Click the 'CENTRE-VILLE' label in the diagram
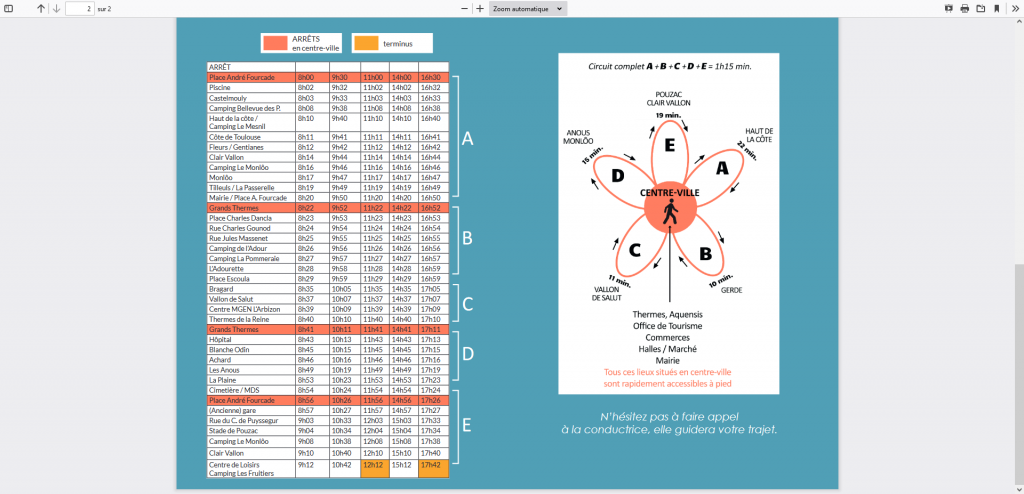This screenshot has height=494, width=1024. [x=670, y=193]
